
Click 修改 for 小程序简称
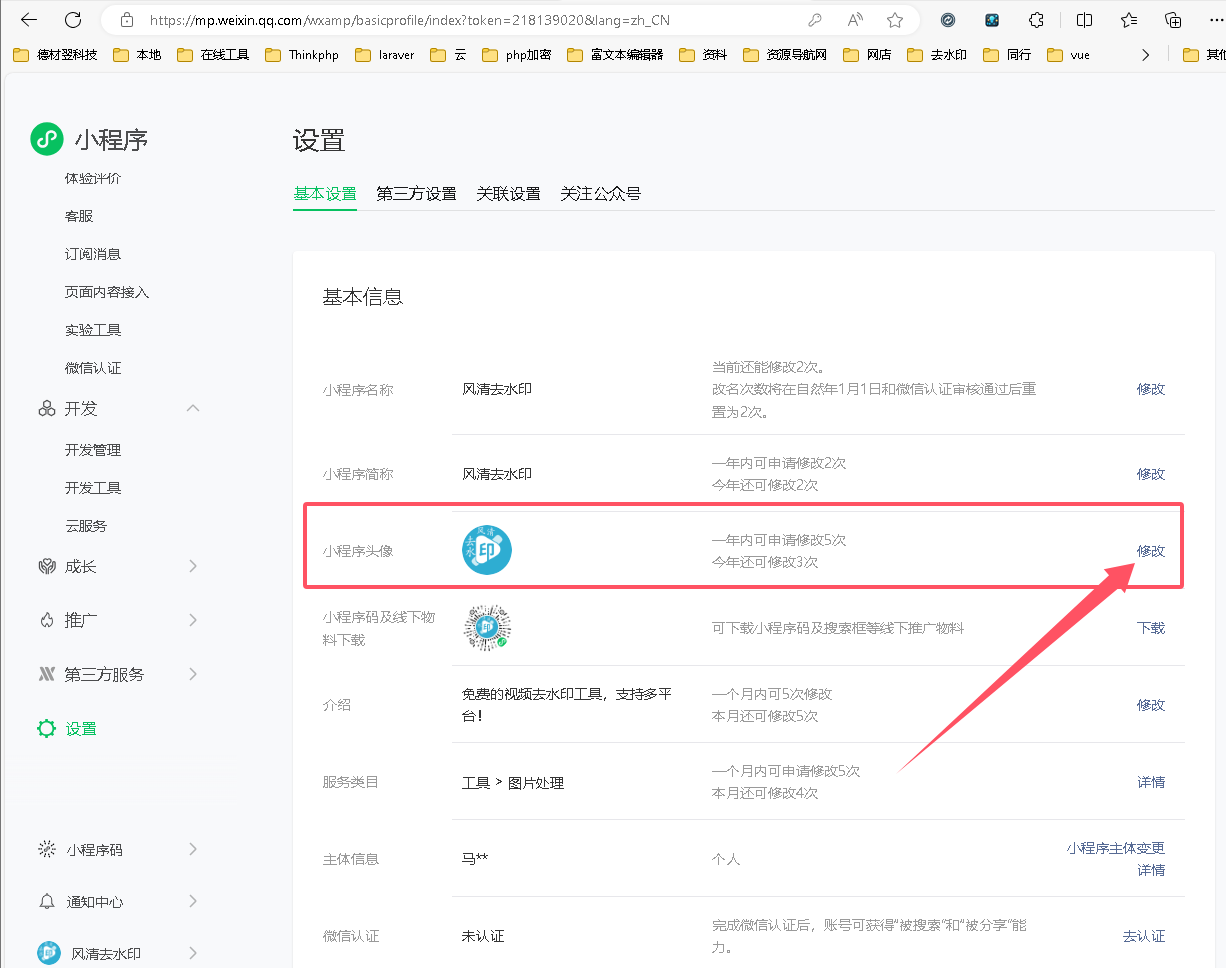click(1151, 474)
